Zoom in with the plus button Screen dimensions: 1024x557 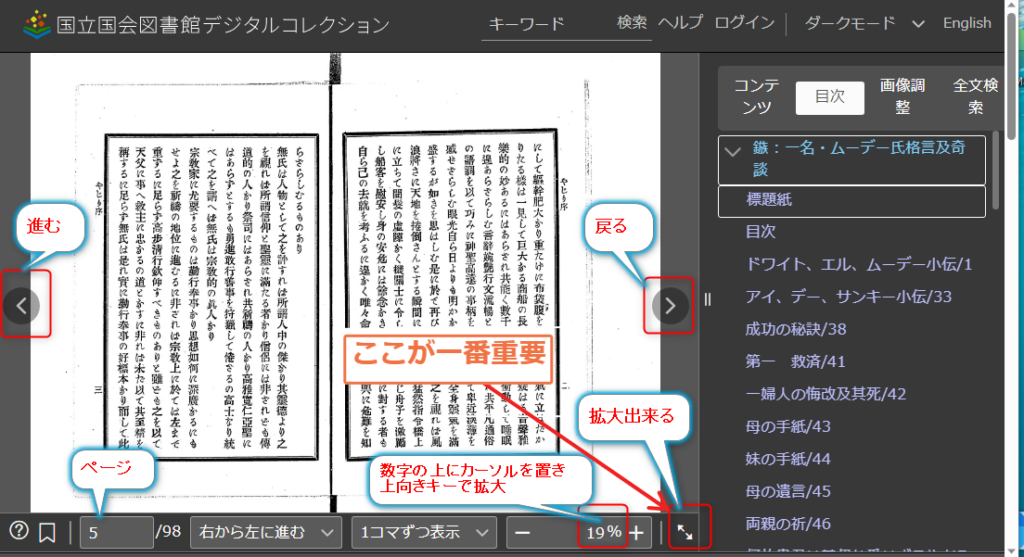(636, 532)
